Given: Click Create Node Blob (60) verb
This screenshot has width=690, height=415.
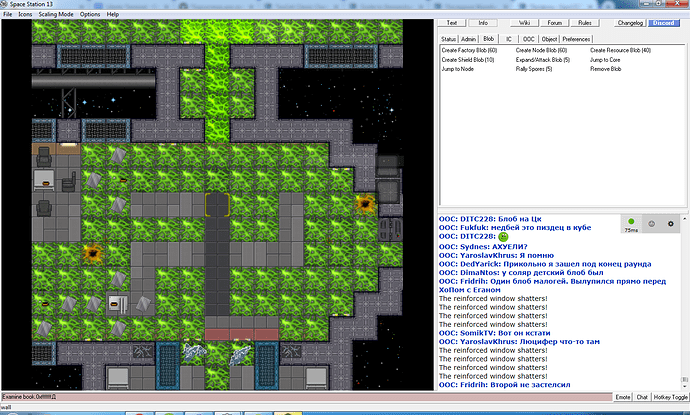Looking at the screenshot, I should pos(541,51).
